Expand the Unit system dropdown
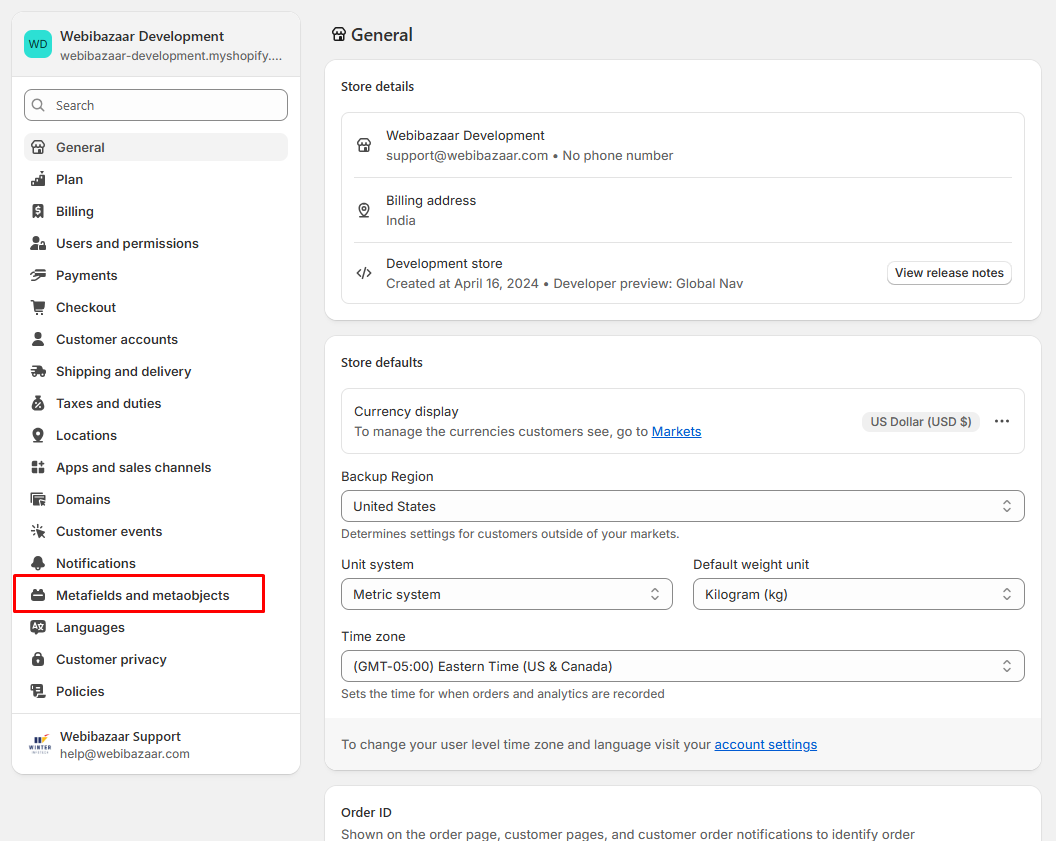 tap(506, 594)
